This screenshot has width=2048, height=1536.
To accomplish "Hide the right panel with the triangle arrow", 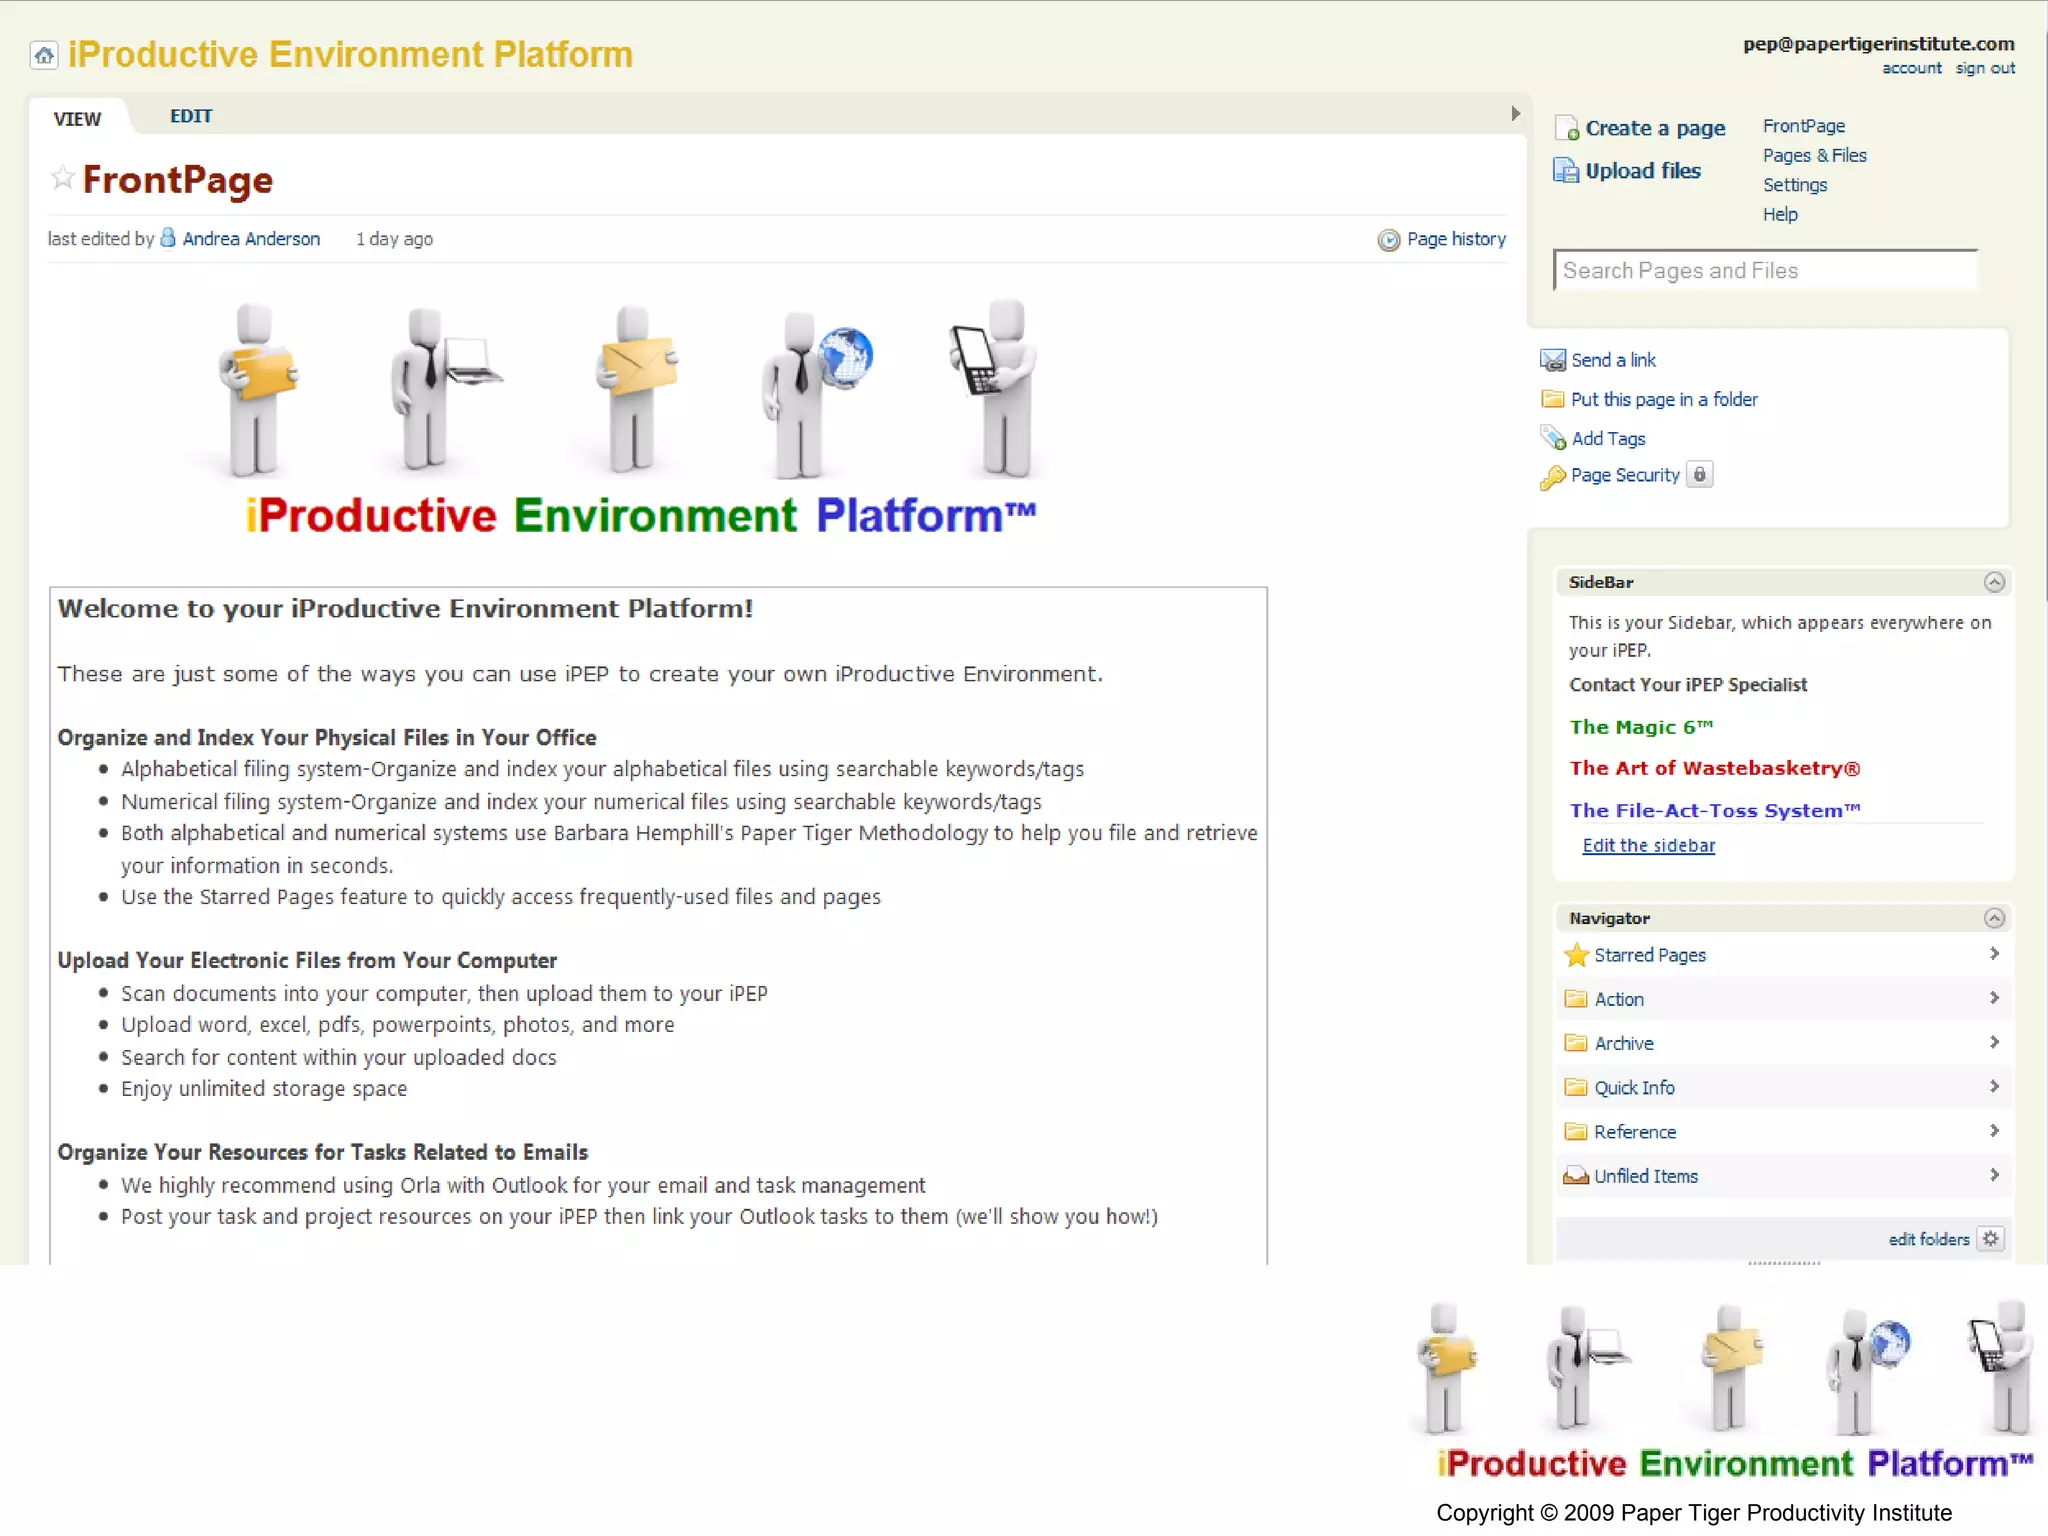I will tap(1515, 114).
